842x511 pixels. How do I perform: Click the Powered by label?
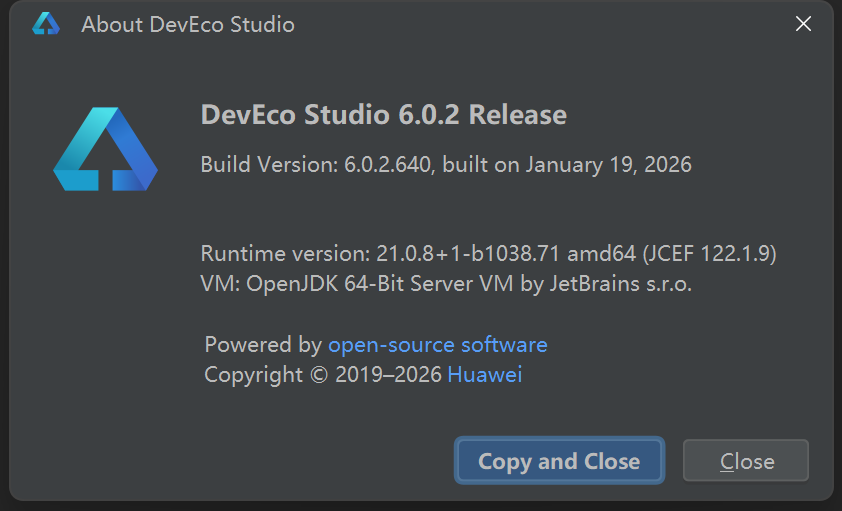[262, 345]
